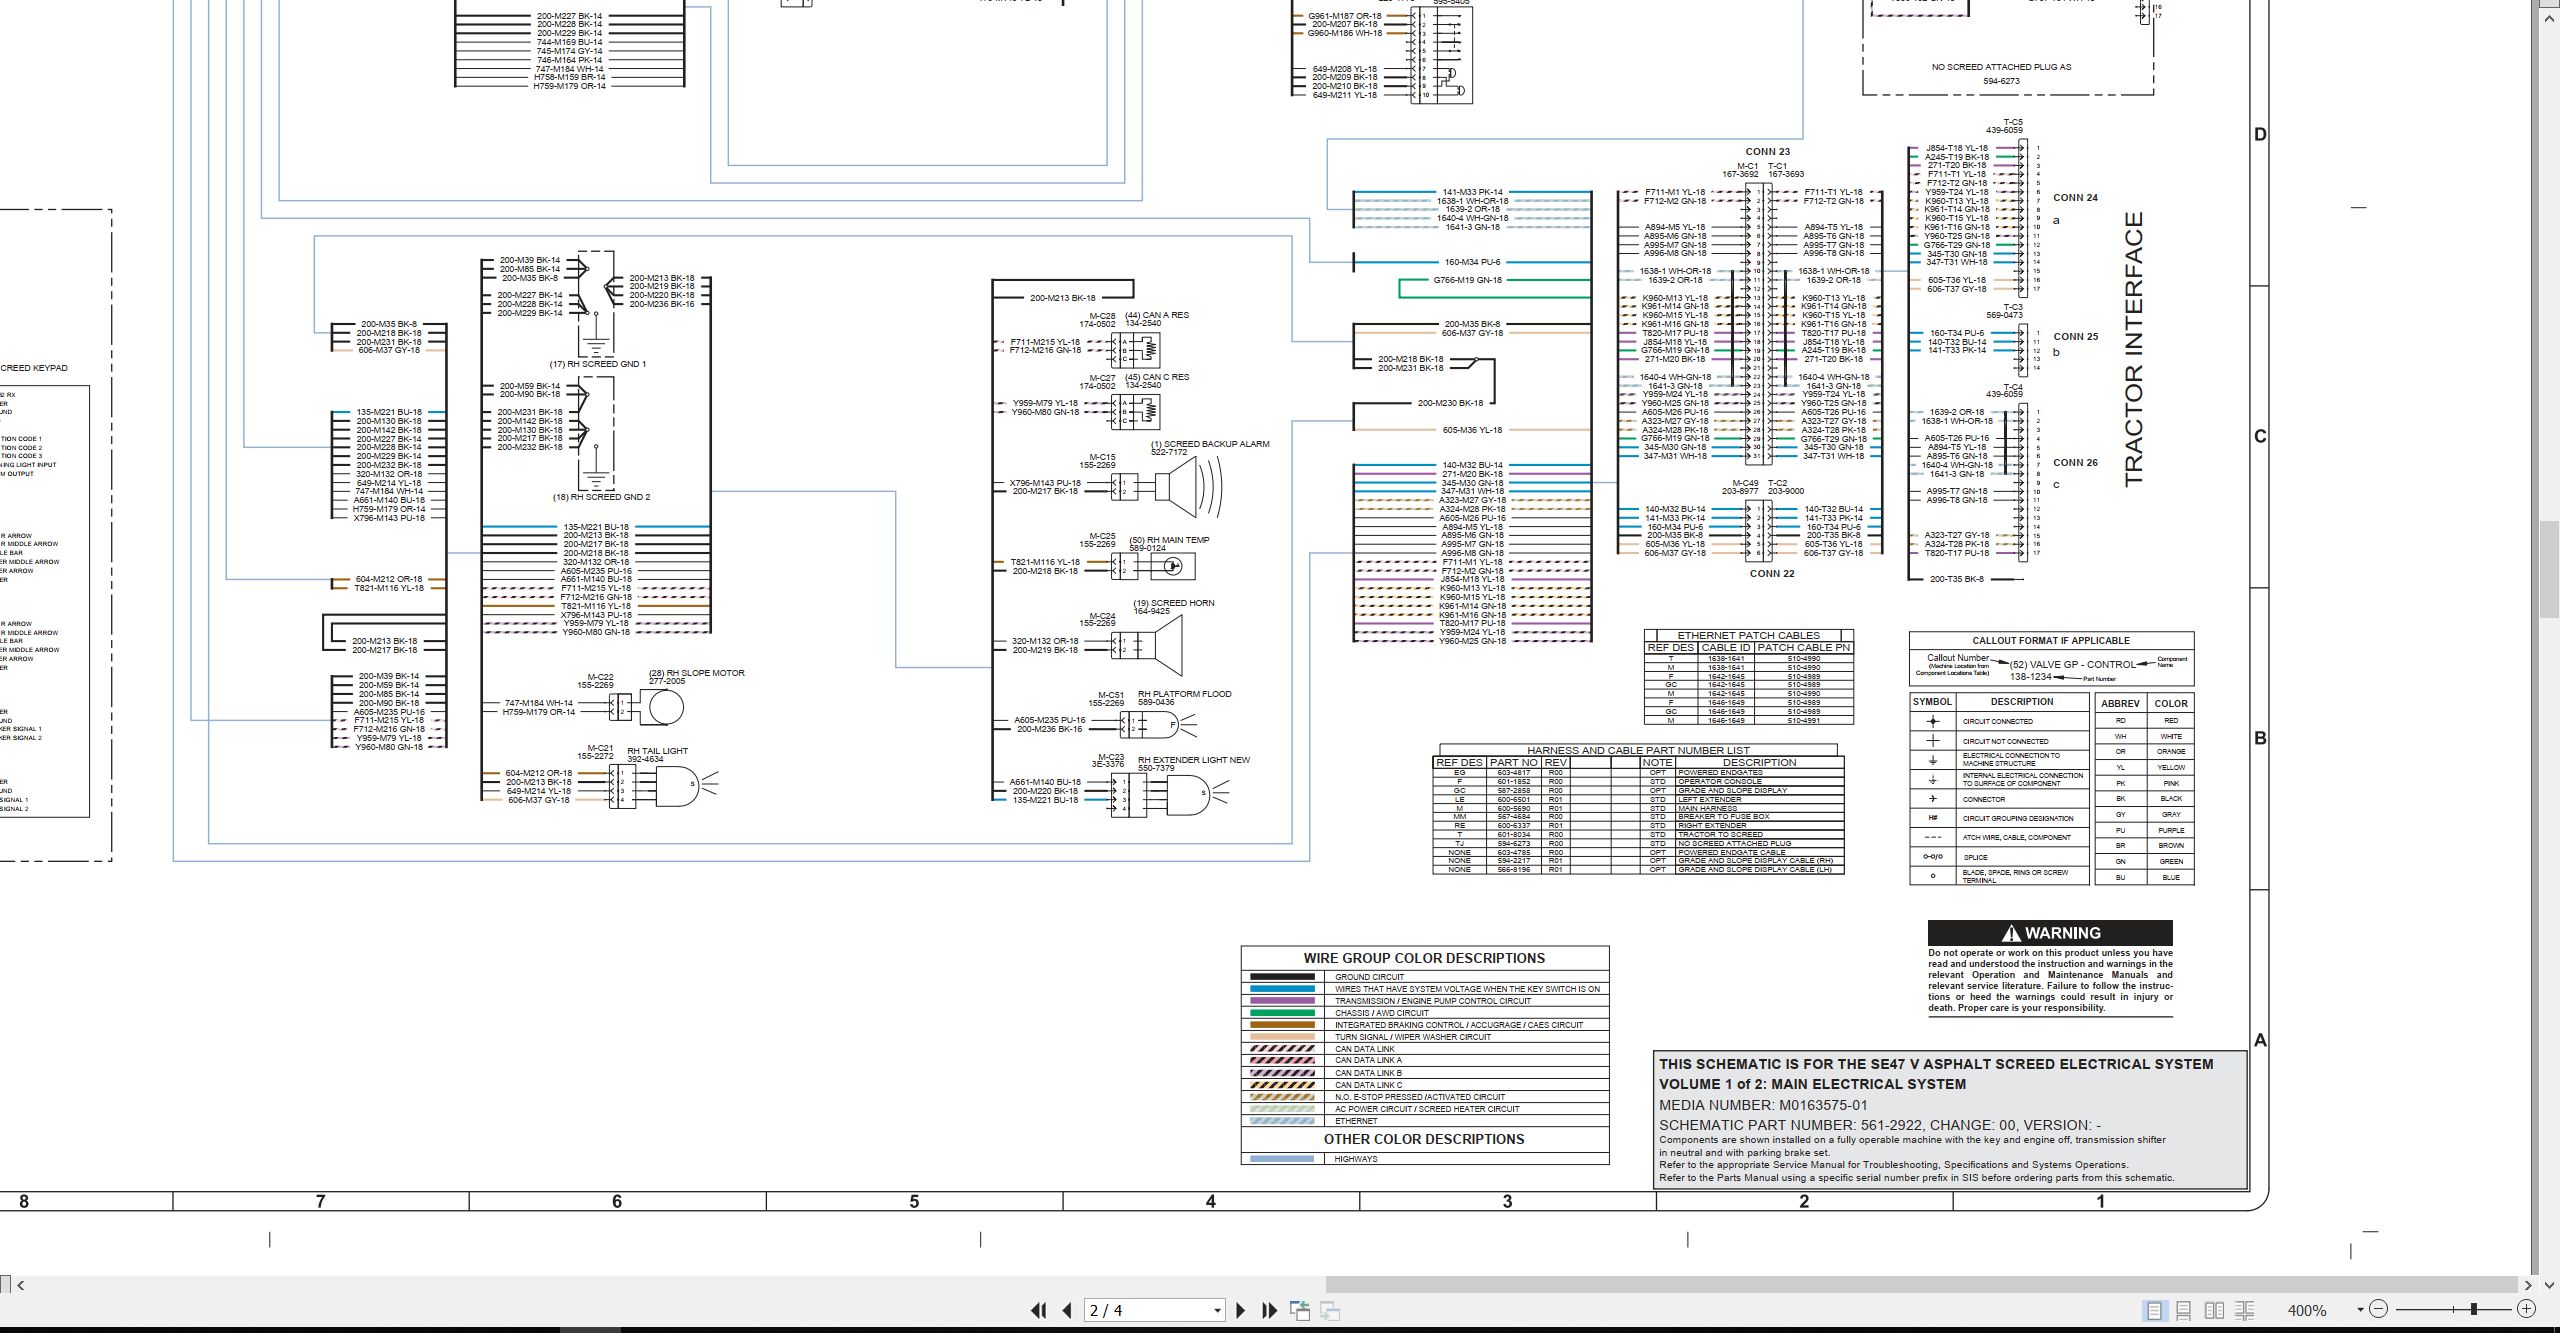Click the CAN DATA LINK A legend entry
2560x1333 pixels.
point(1368,1061)
